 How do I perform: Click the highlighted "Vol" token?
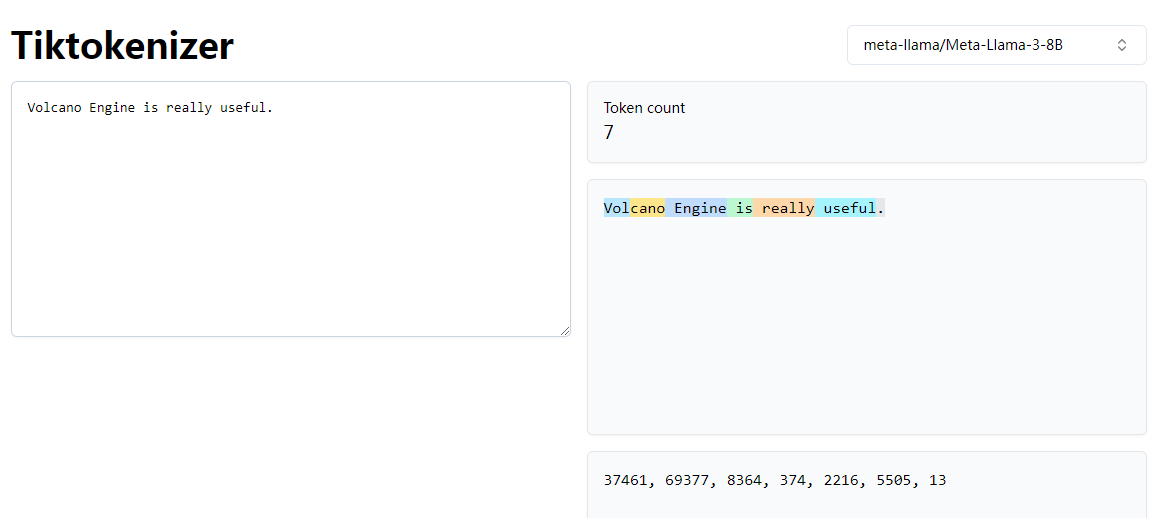pyautogui.click(x=616, y=209)
